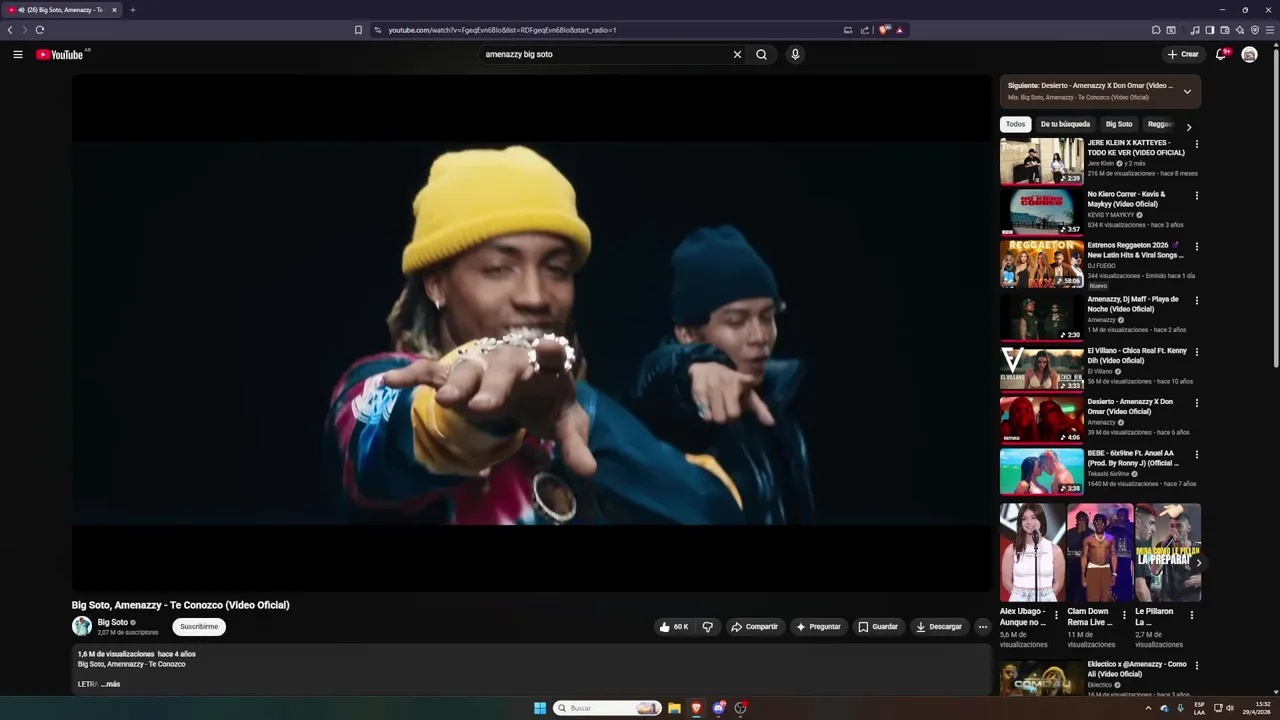Open options for Desierto Amenazzy video
Screen dimensions: 1280x720
coord(1196,403)
